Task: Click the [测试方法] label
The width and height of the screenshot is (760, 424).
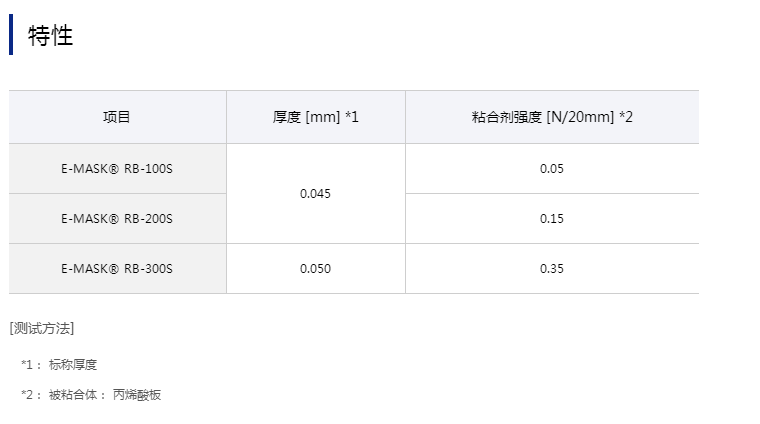Action: (42, 328)
